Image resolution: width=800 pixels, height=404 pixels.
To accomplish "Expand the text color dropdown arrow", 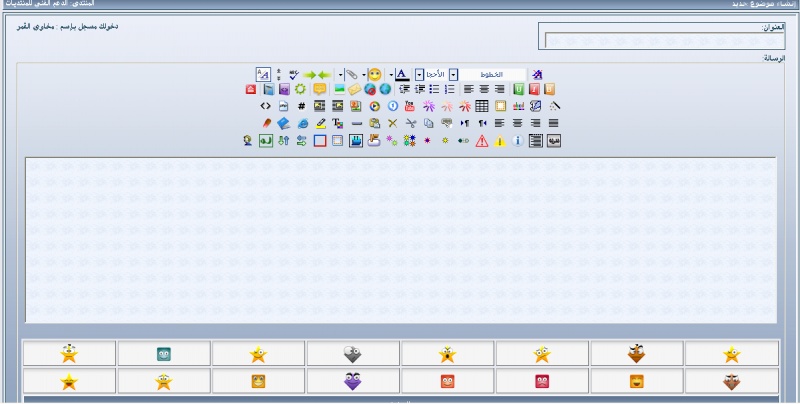I will tap(391, 74).
